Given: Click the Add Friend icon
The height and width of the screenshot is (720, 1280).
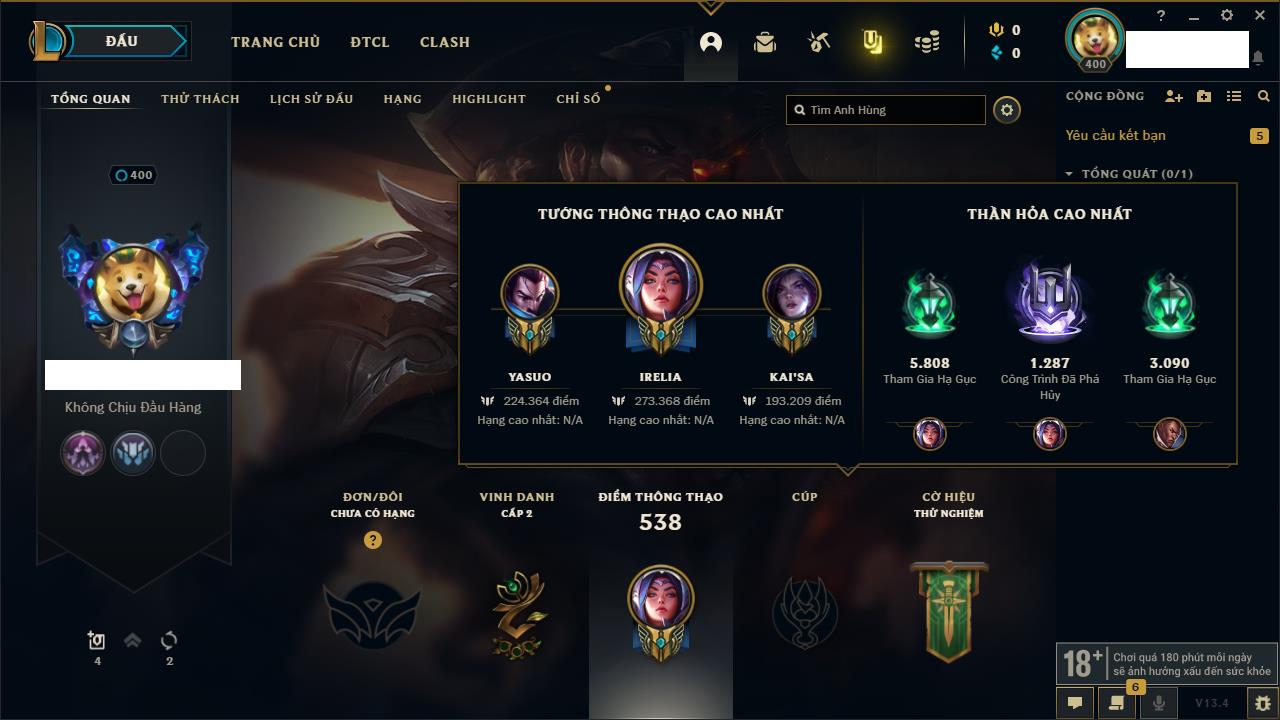Looking at the screenshot, I should tap(1174, 96).
